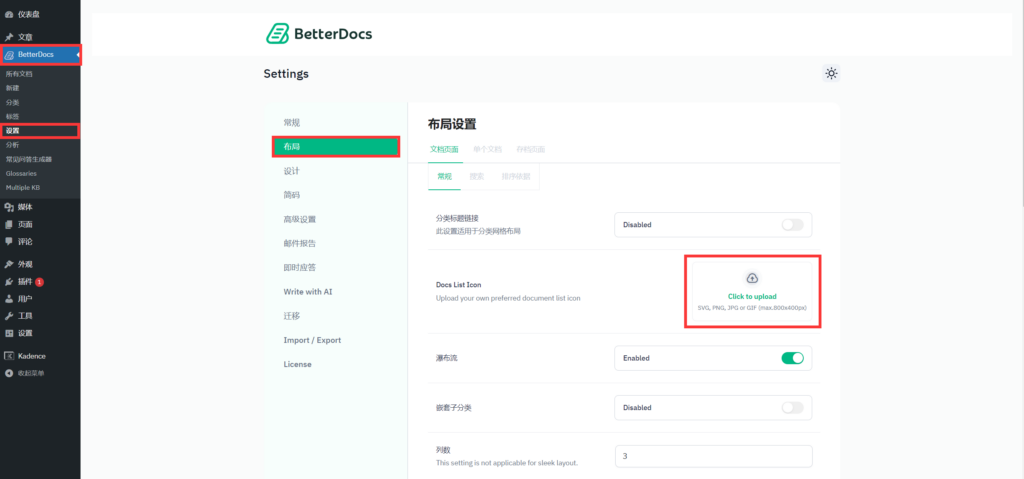The height and width of the screenshot is (479, 1024).
Task: Click the Settings page title
Action: [286, 74]
